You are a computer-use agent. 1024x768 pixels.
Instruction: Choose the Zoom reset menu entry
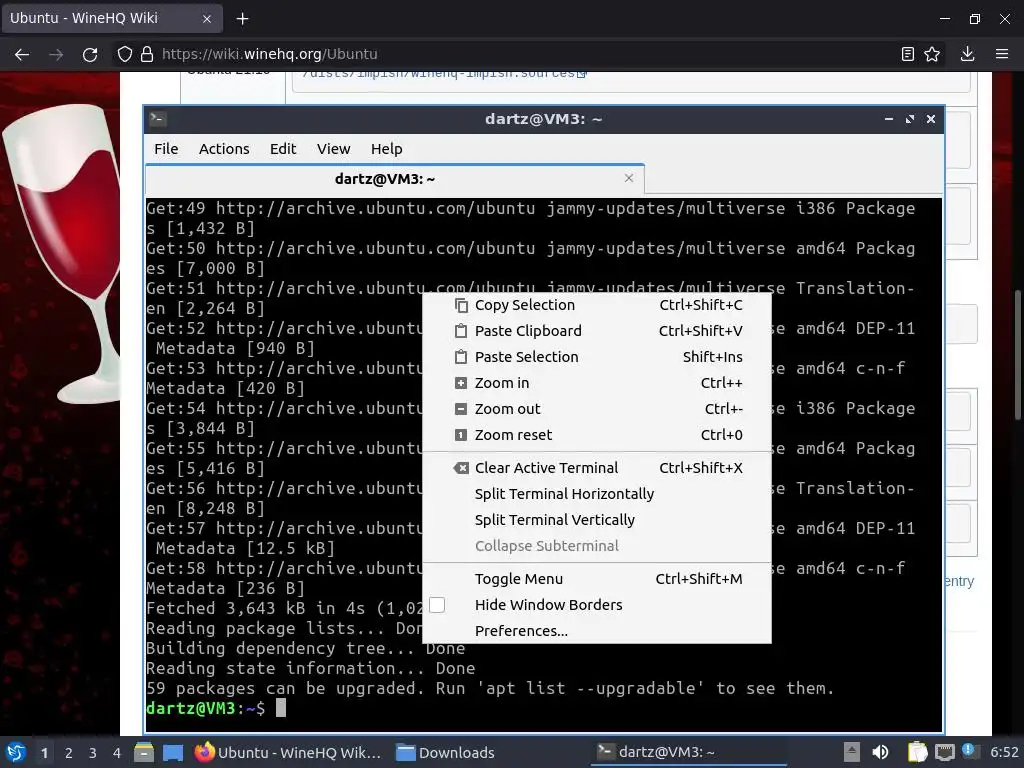pyautogui.click(x=597, y=435)
